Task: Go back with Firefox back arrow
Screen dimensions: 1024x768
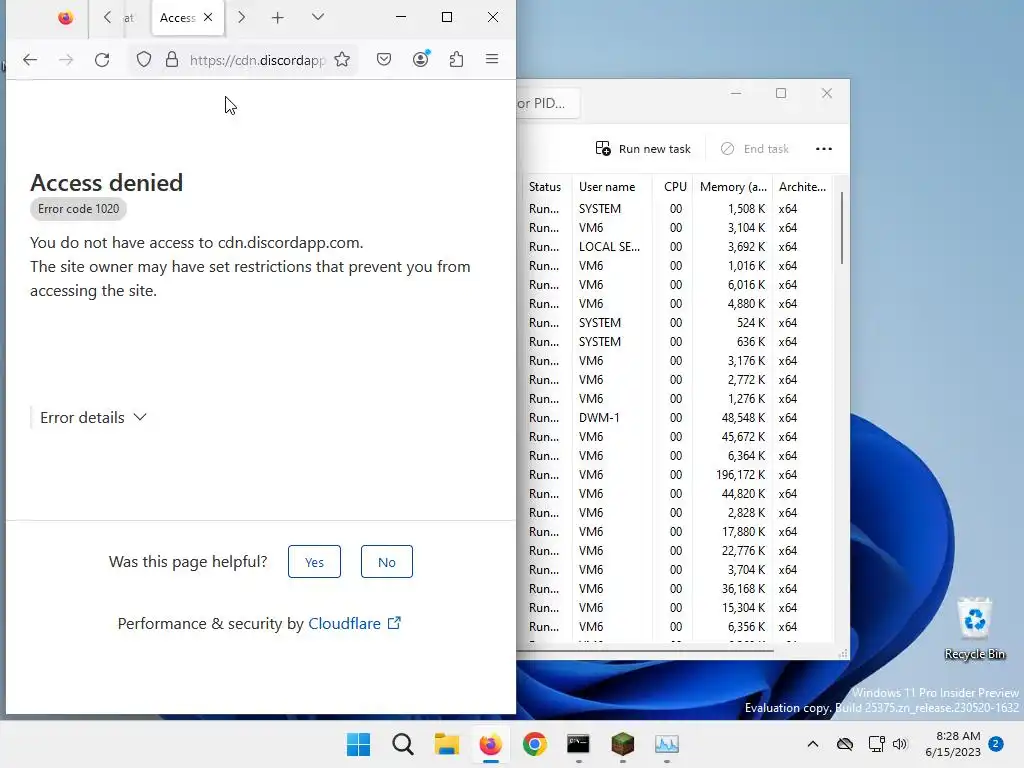Action: click(x=30, y=60)
